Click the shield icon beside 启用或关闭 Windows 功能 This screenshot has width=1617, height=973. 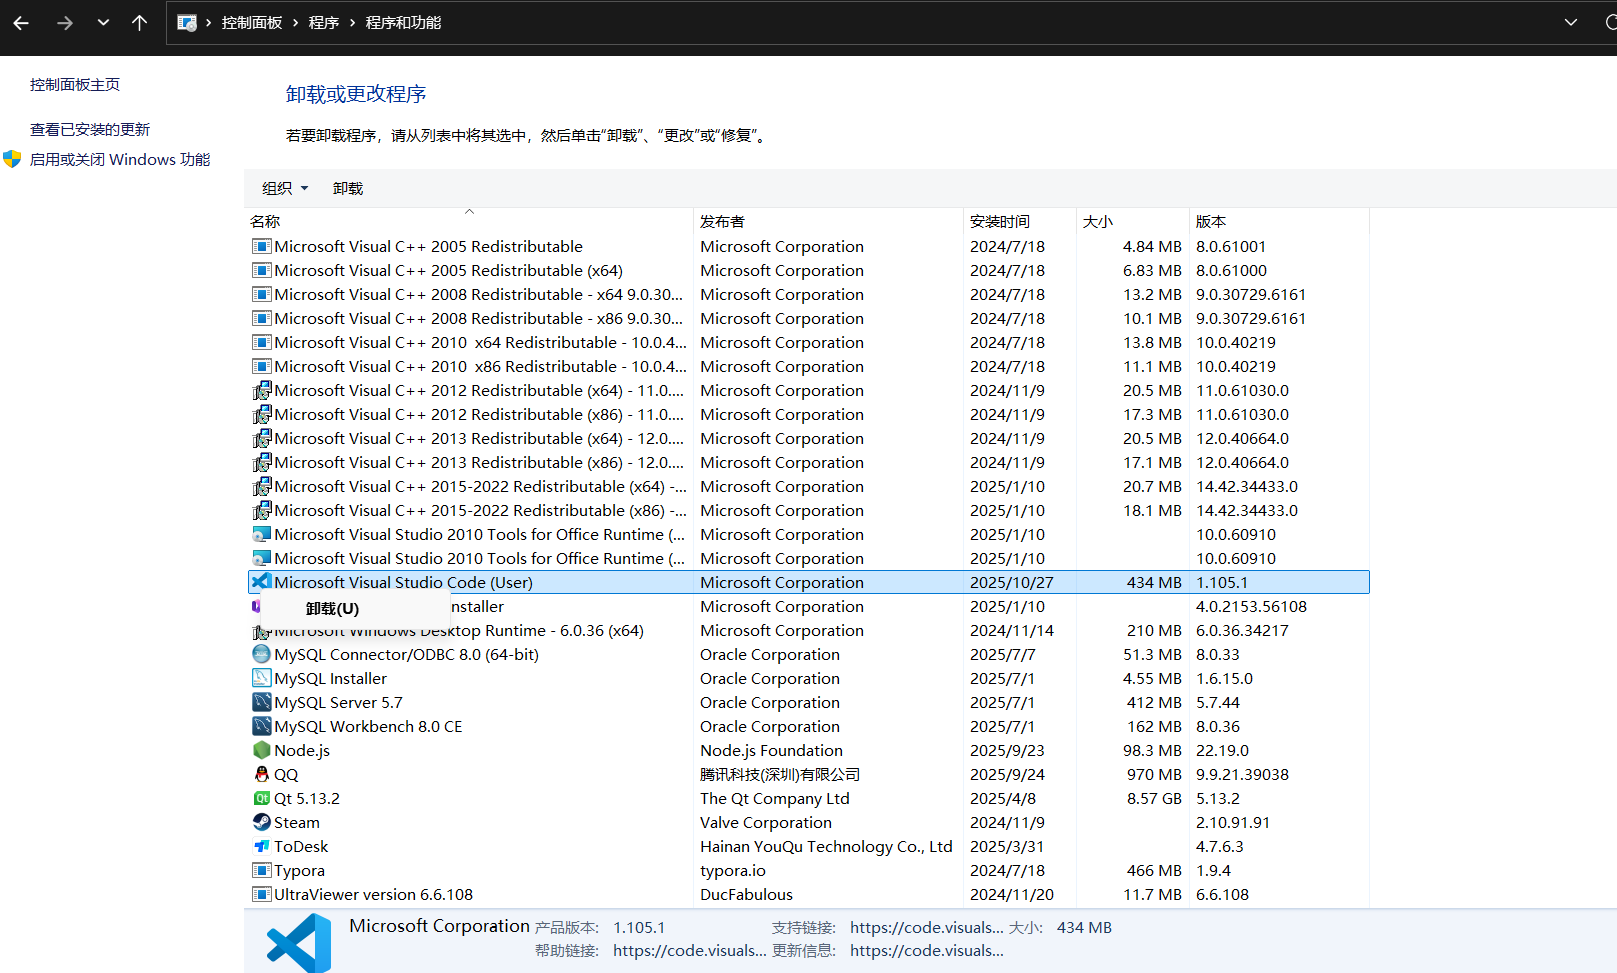tap(12, 159)
